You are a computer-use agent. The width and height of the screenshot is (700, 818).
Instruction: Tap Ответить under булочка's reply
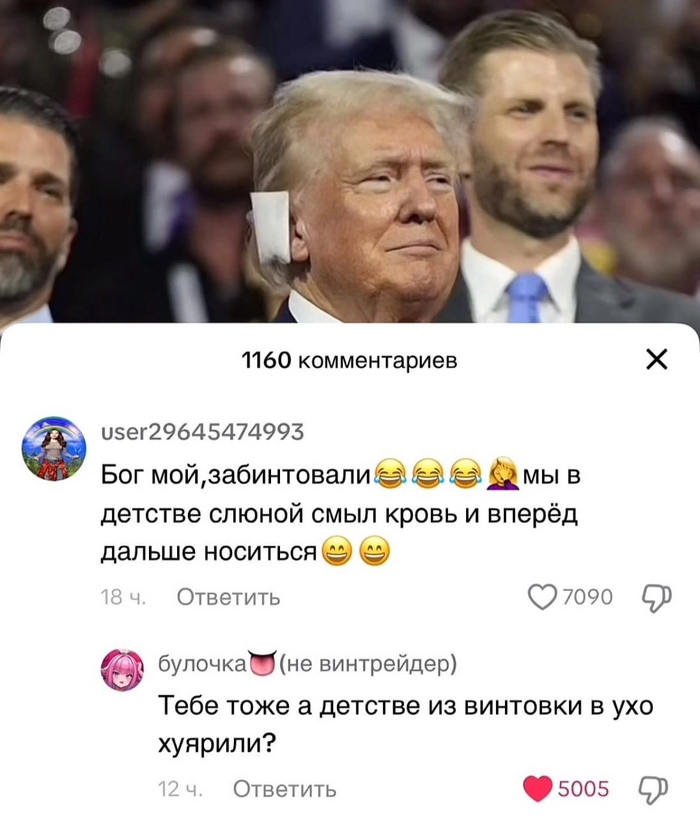tap(285, 789)
